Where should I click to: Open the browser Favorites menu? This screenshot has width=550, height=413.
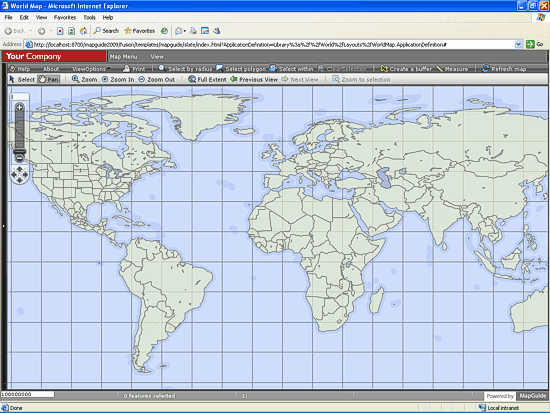(65, 17)
